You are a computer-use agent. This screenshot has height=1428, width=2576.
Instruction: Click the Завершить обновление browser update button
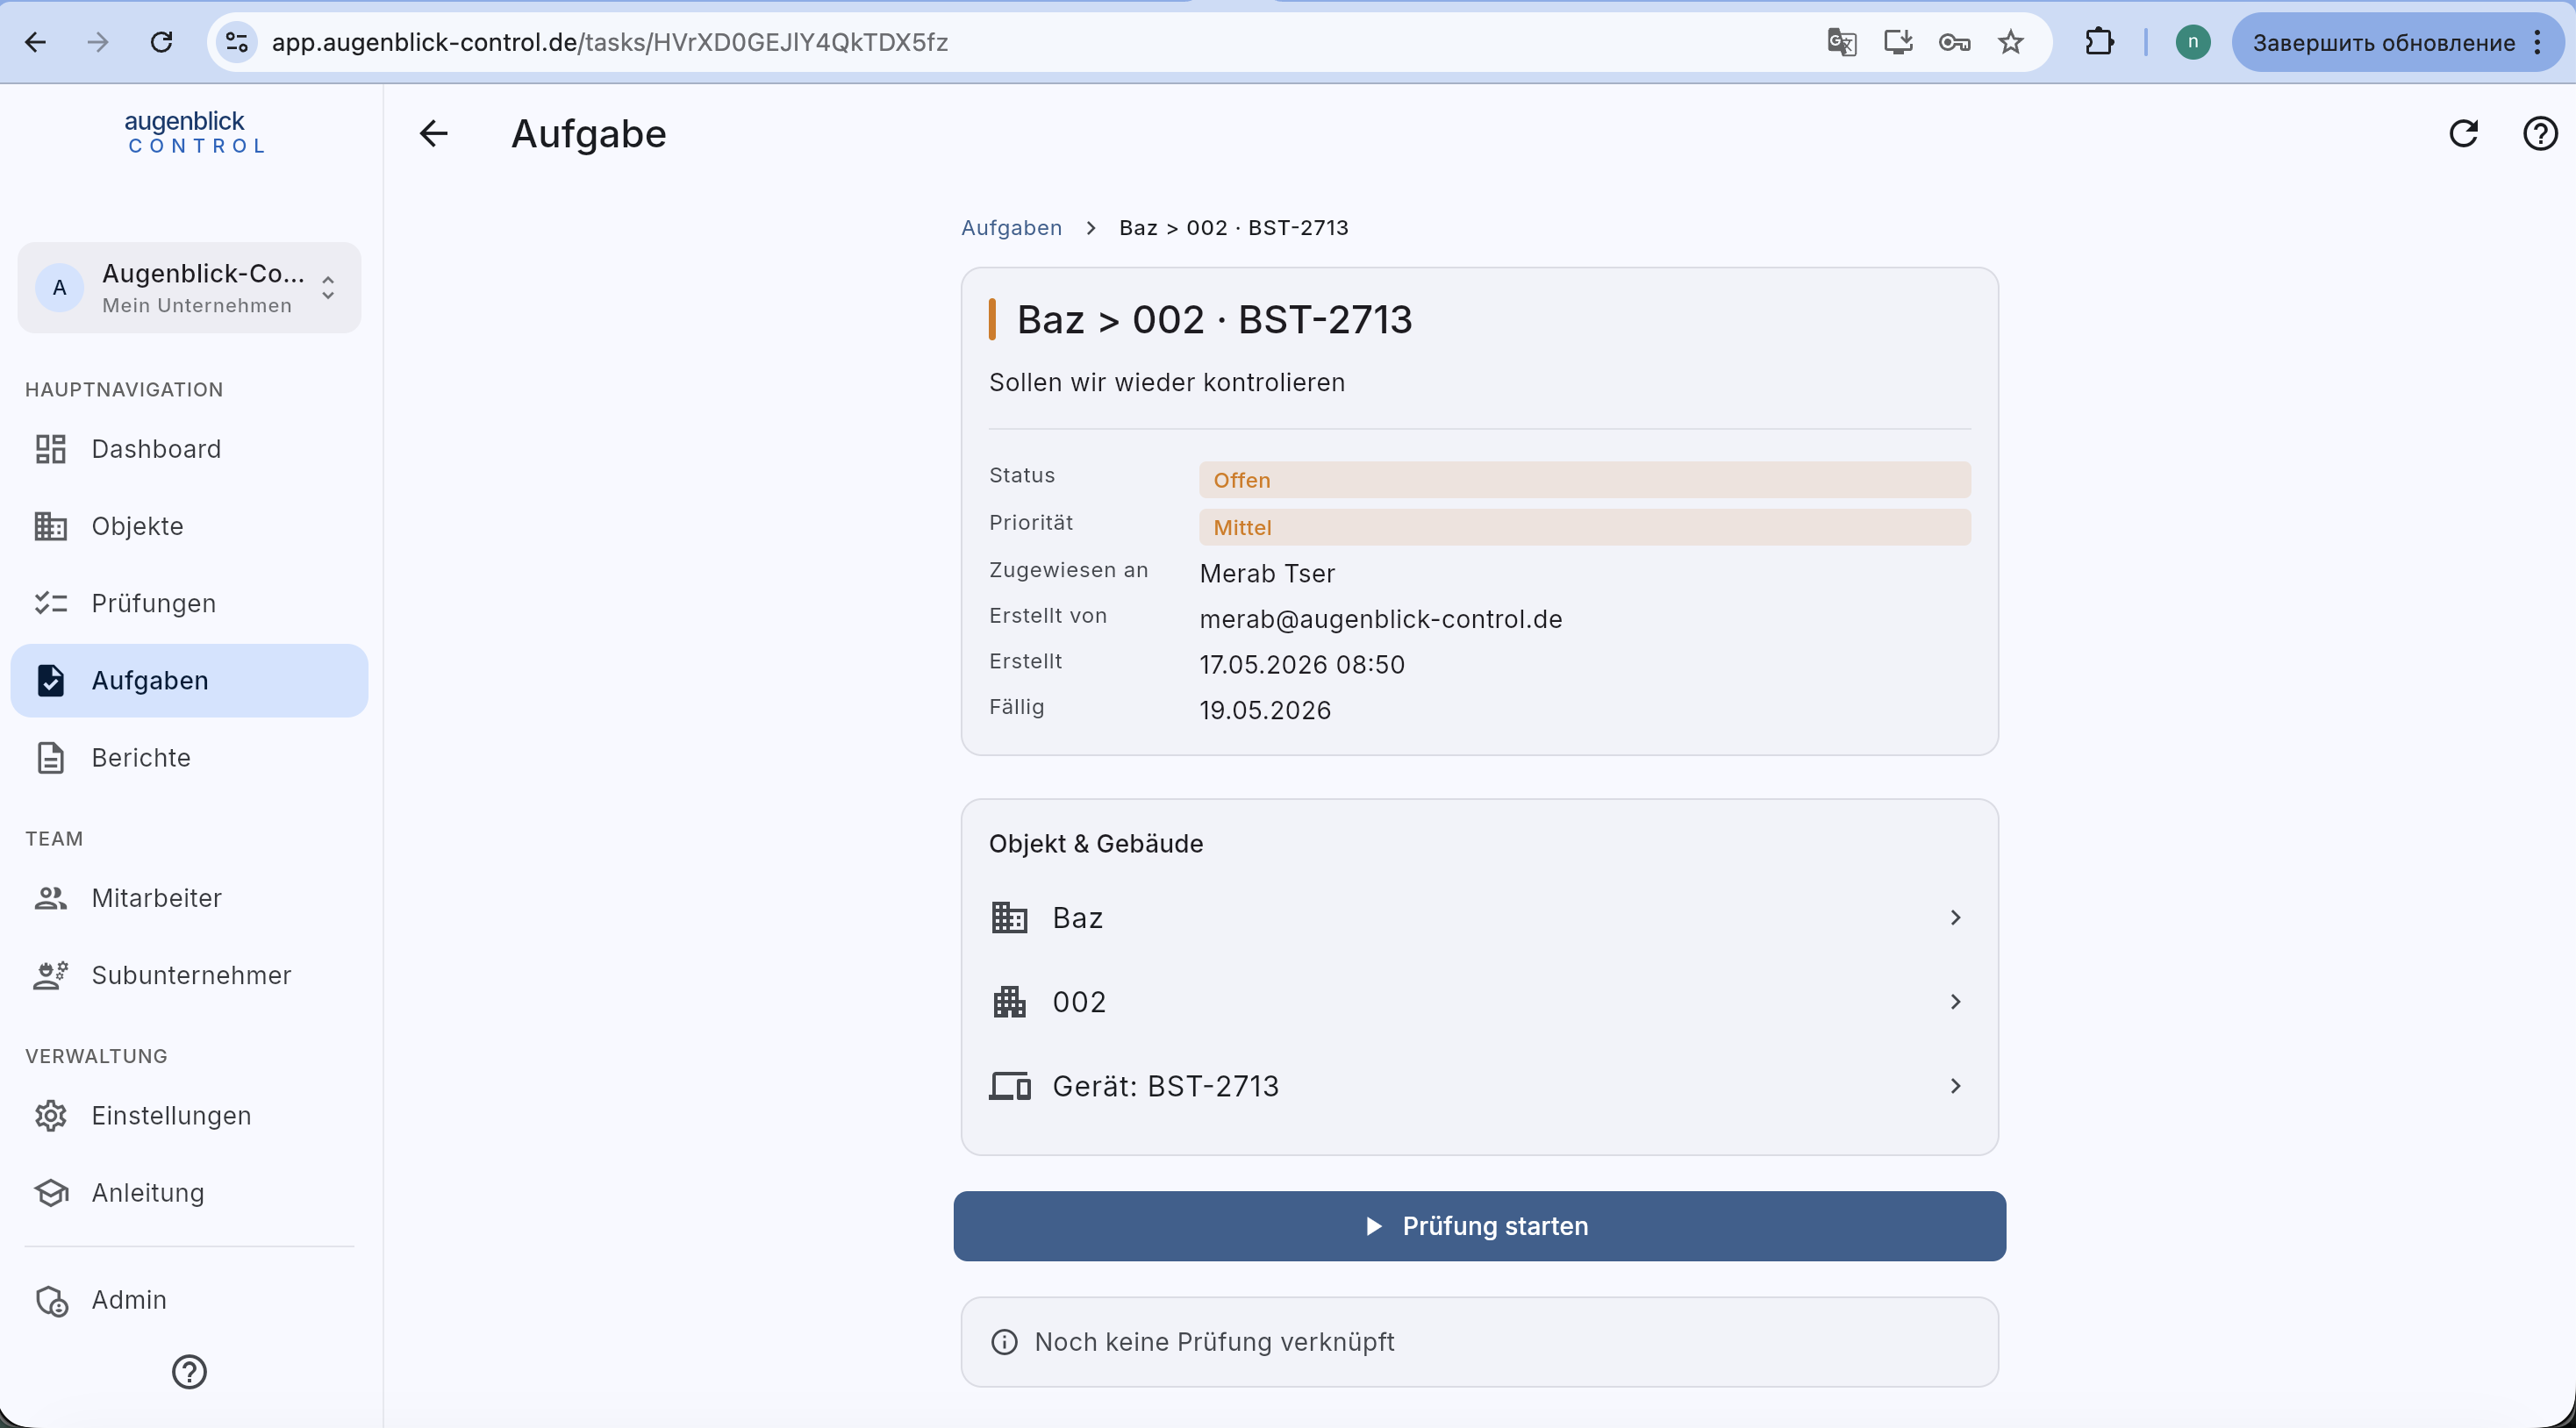coord(2398,42)
